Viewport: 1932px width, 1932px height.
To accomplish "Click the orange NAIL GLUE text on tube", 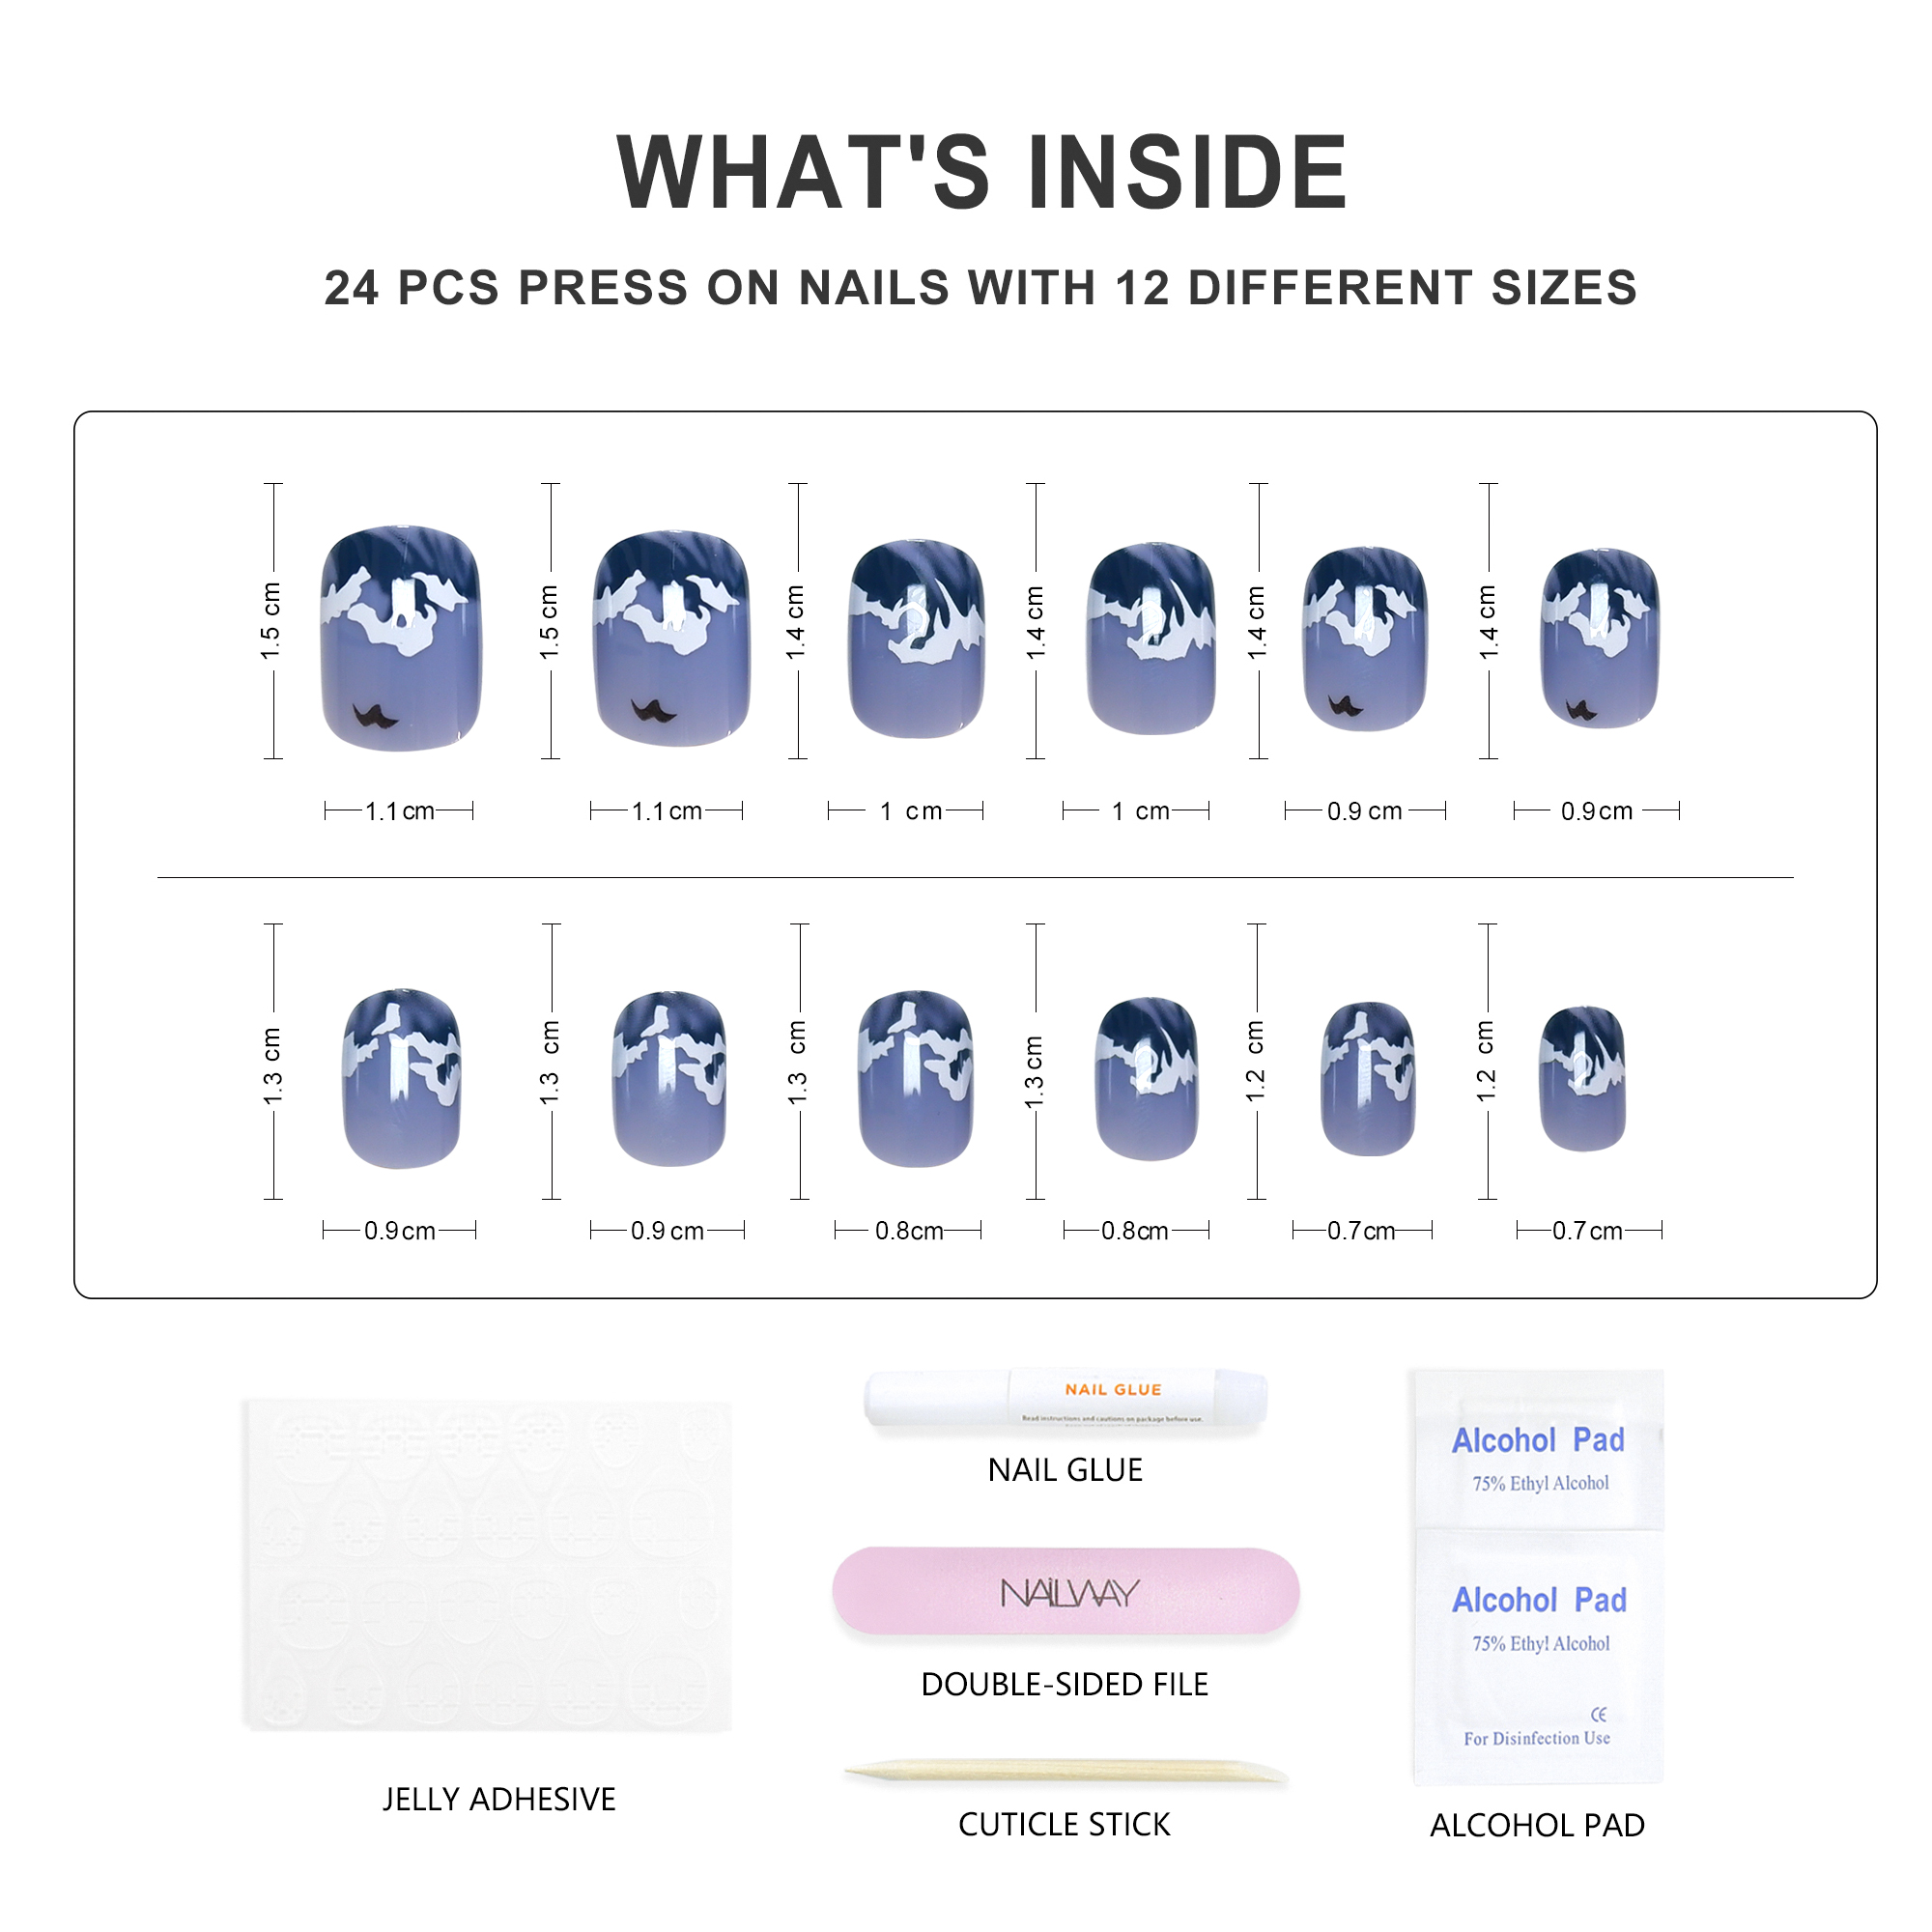I will [x=1113, y=1389].
